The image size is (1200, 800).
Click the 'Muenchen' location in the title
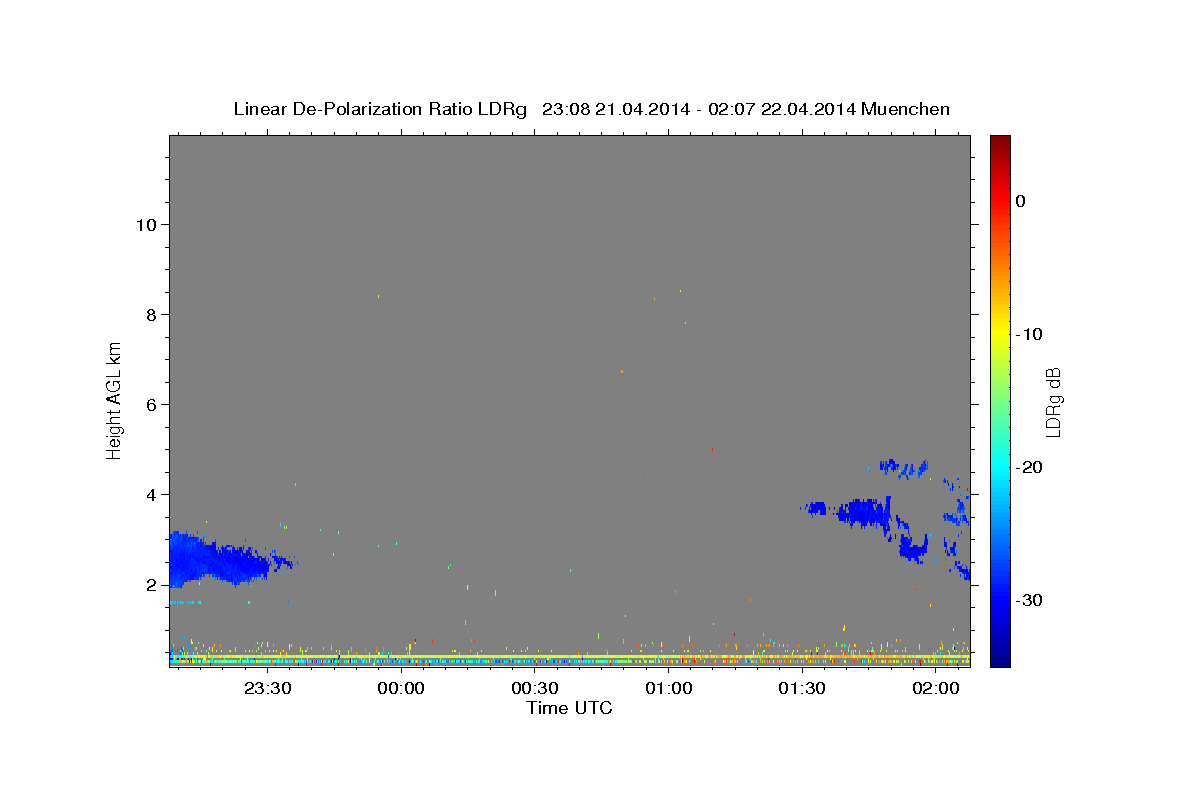click(905, 109)
